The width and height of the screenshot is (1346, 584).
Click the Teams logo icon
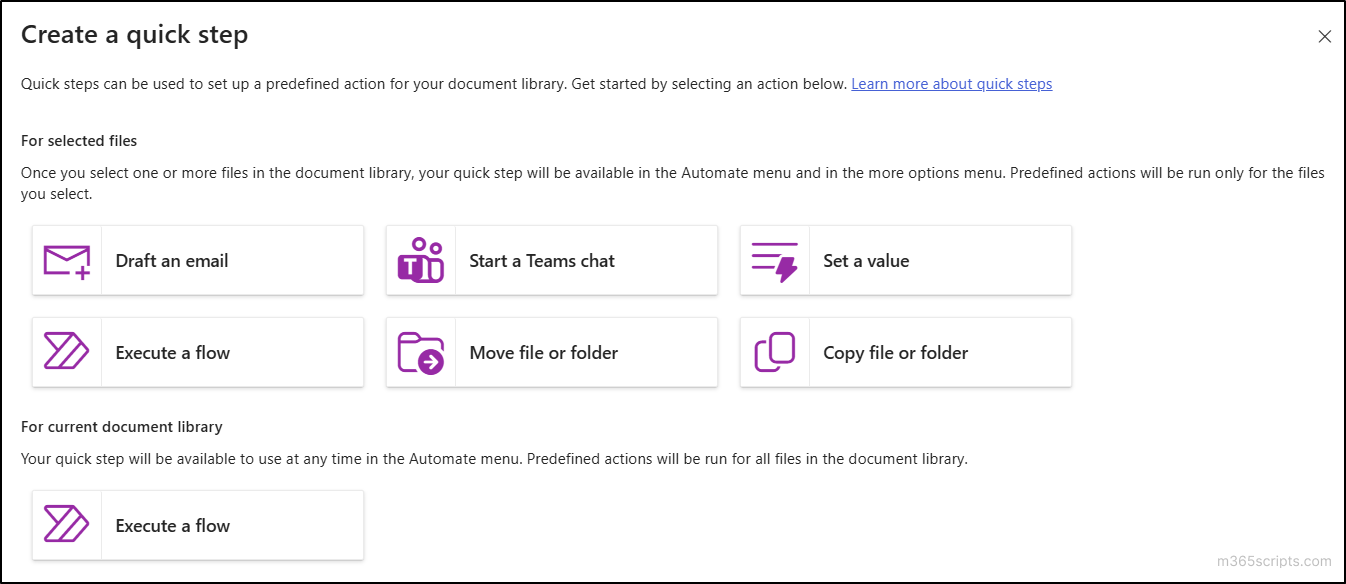pyautogui.click(x=421, y=260)
